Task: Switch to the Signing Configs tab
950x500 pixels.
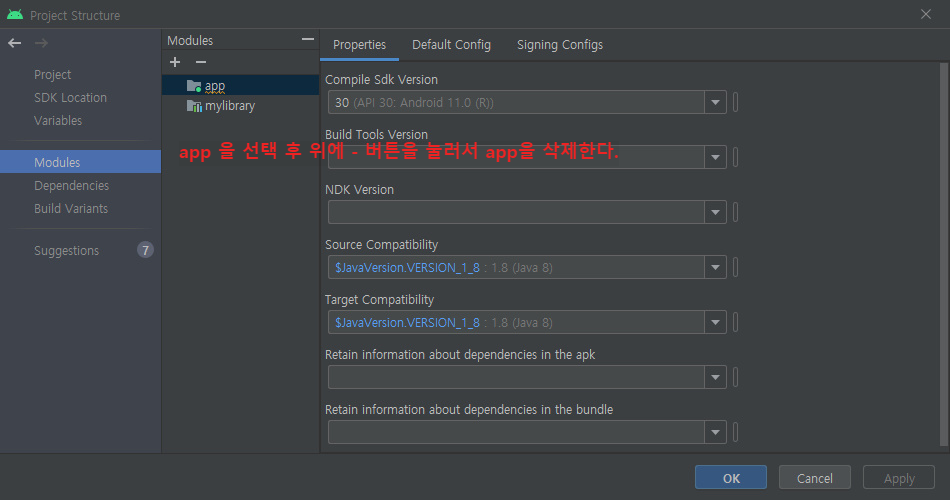Action: pyautogui.click(x=560, y=45)
